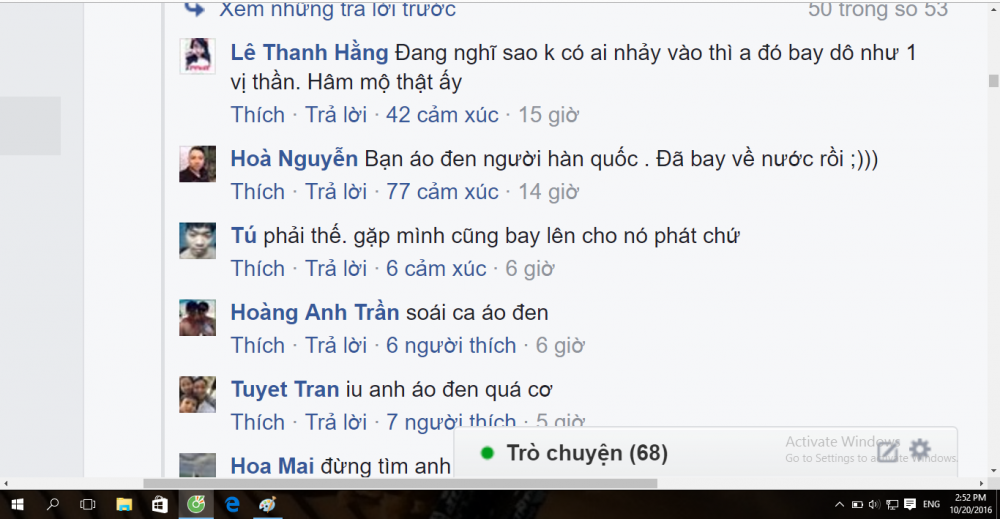The width and height of the screenshot is (1000, 519).
Task: View 77 cảm xúc reactions
Action: [x=442, y=192]
